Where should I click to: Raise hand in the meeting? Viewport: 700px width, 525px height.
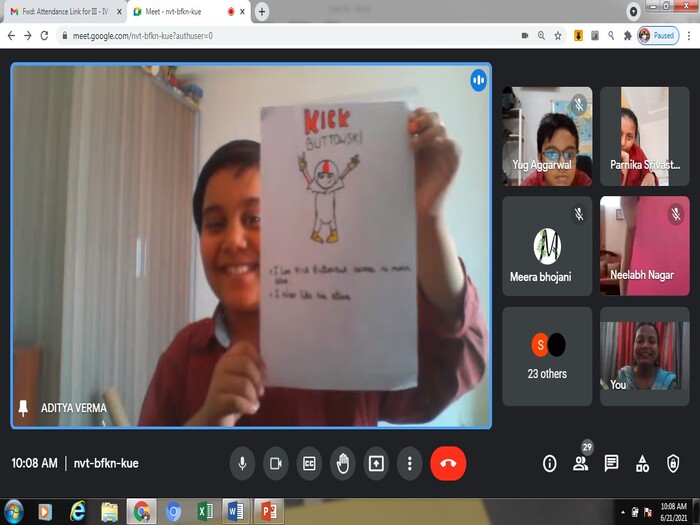[x=343, y=463]
